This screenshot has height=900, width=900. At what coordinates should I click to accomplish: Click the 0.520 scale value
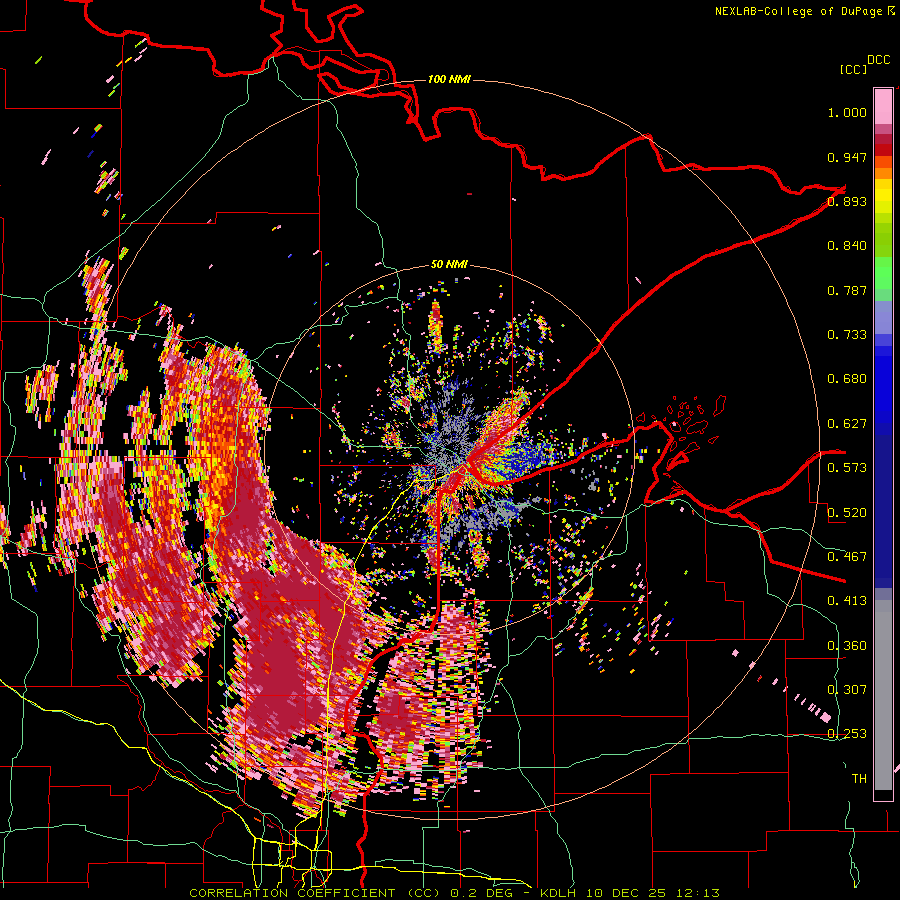click(x=847, y=513)
